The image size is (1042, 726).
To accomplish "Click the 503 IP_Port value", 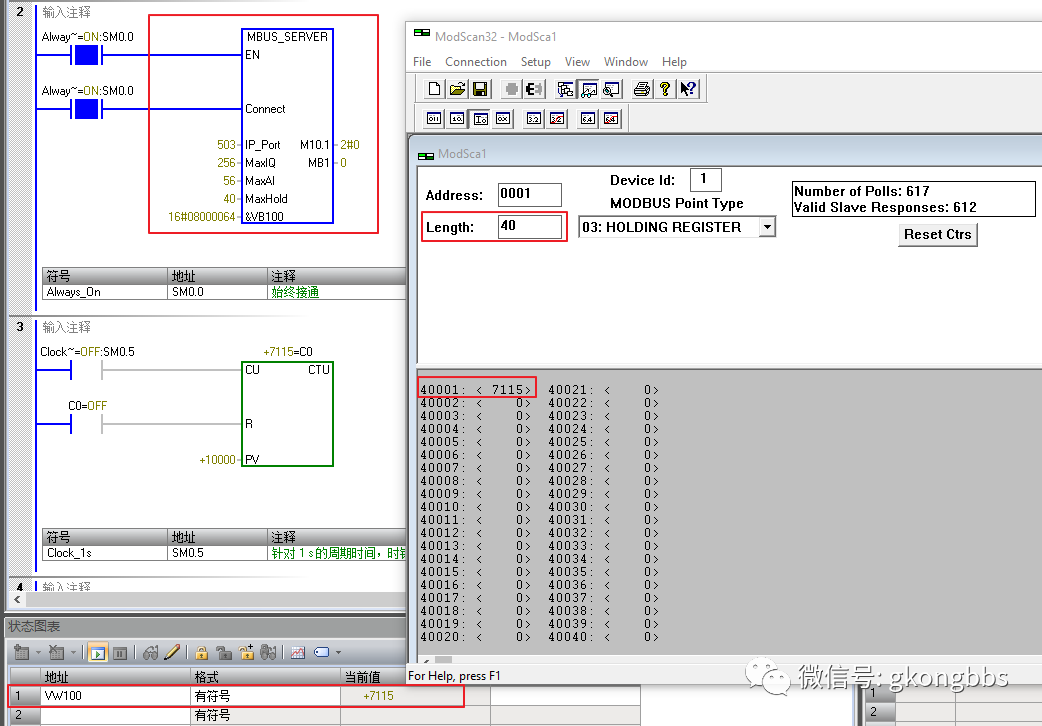I will click(x=226, y=145).
